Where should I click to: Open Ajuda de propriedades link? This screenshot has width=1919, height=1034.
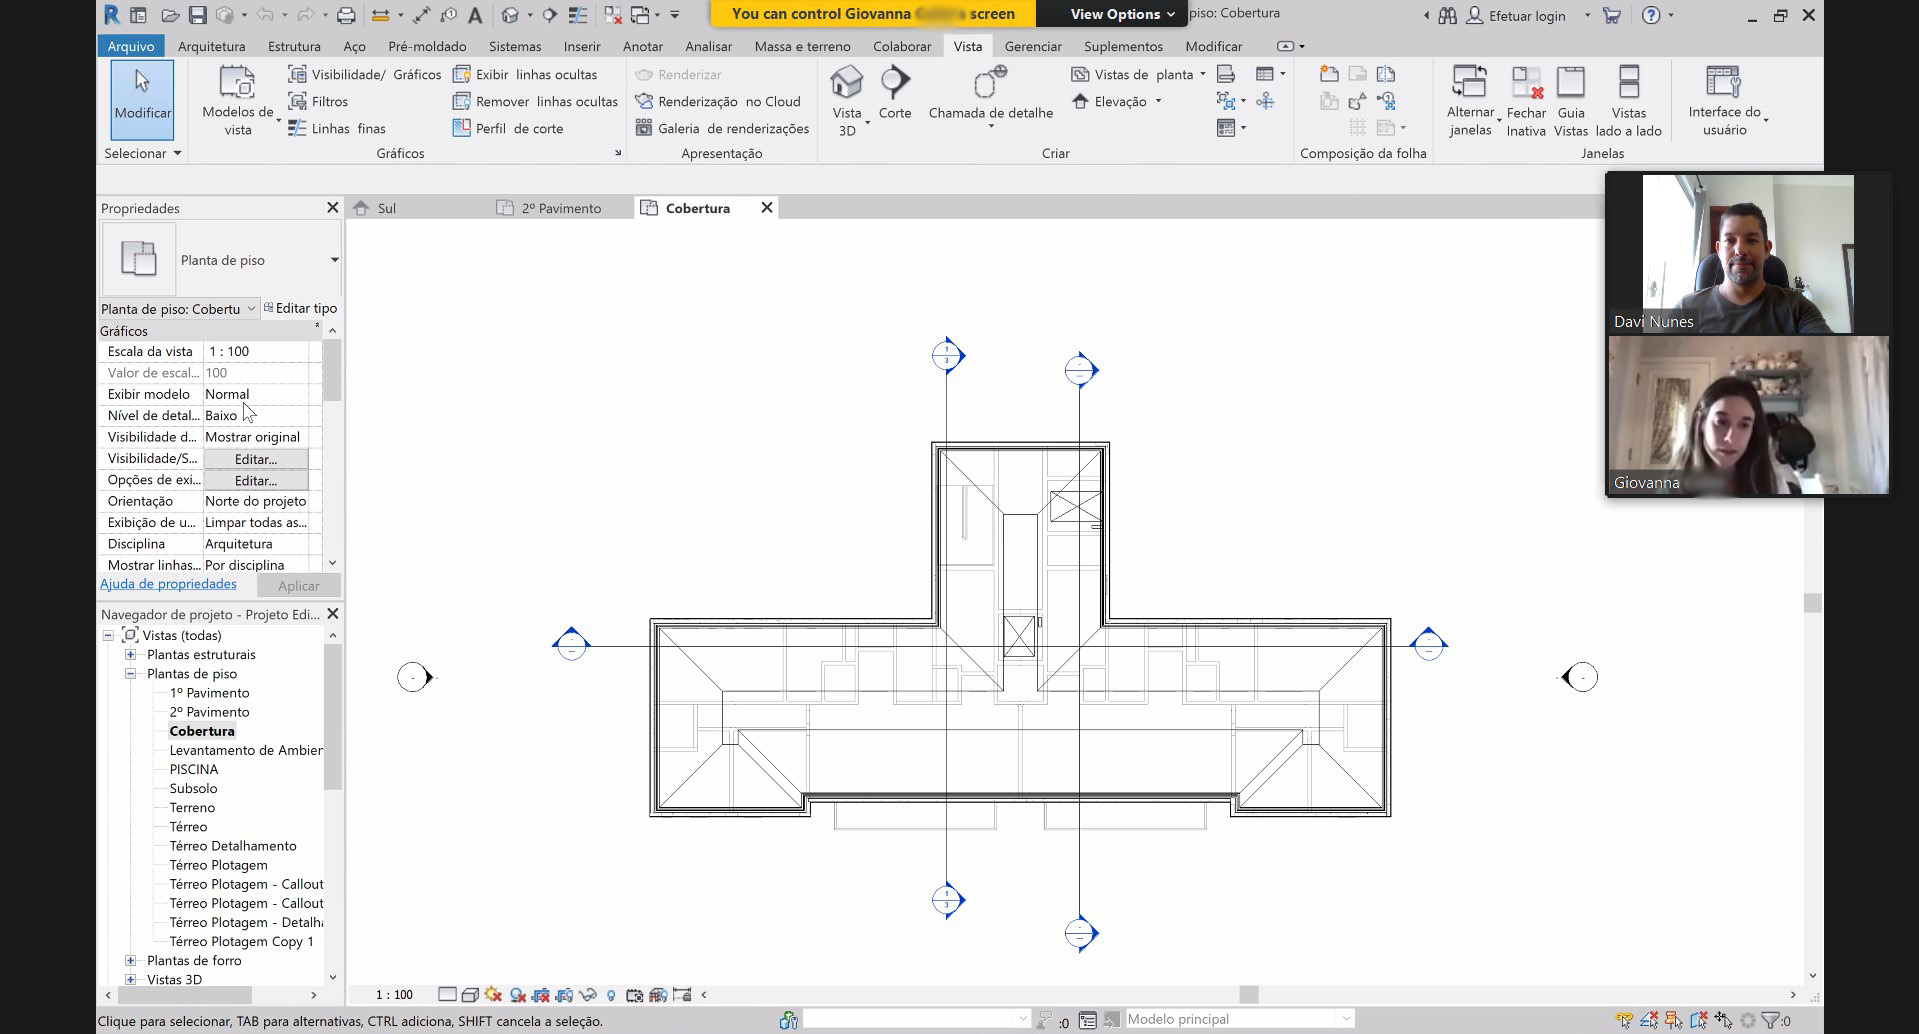point(168,584)
